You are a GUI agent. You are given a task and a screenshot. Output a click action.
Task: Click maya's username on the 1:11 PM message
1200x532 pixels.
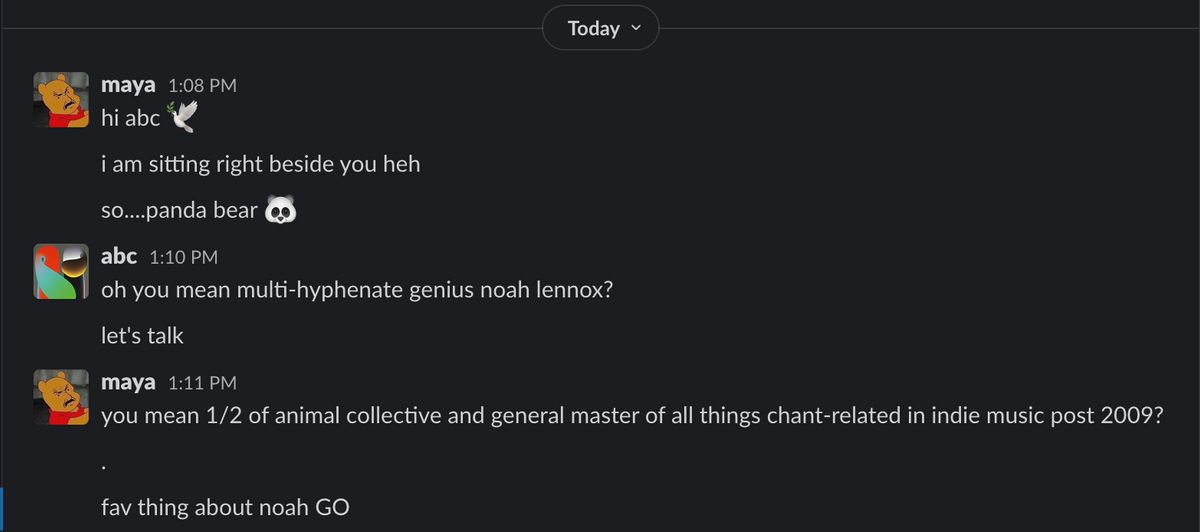[127, 383]
